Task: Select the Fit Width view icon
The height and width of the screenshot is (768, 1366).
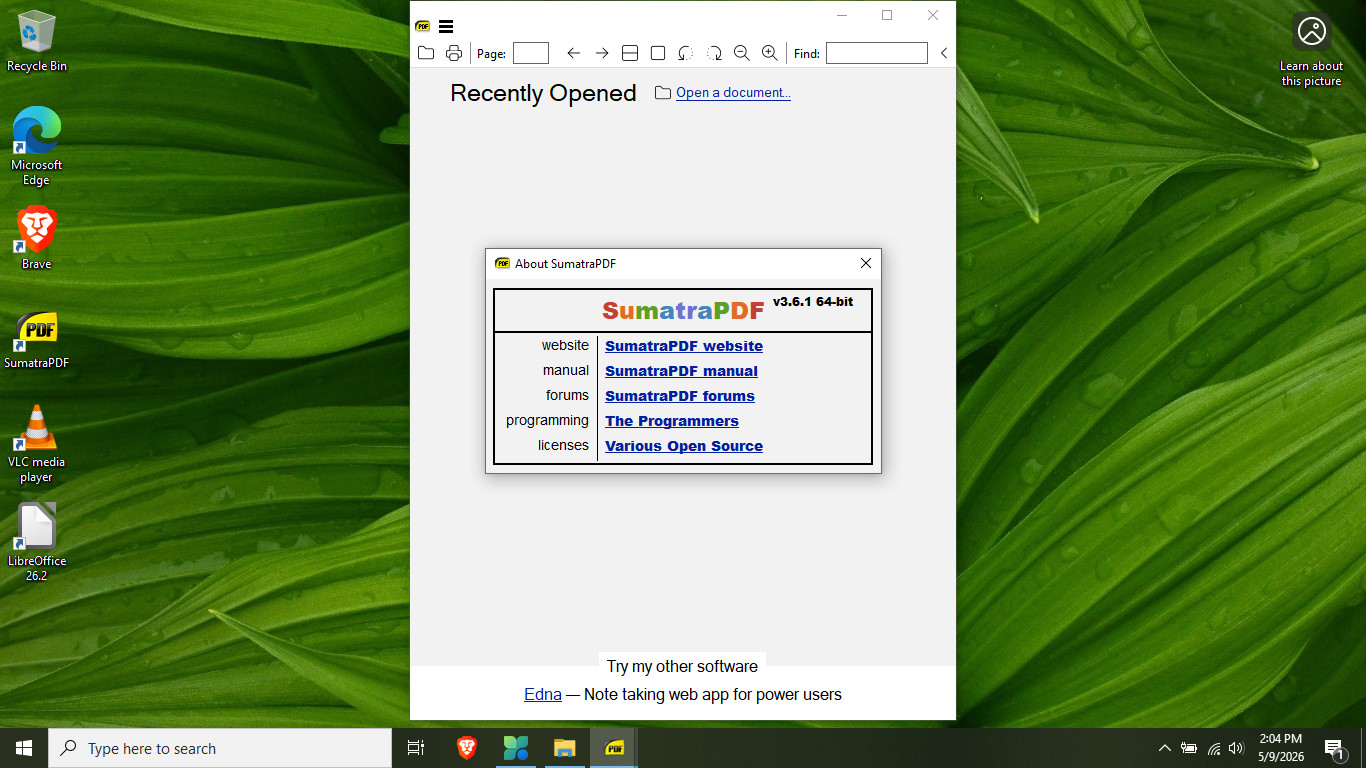Action: click(630, 53)
